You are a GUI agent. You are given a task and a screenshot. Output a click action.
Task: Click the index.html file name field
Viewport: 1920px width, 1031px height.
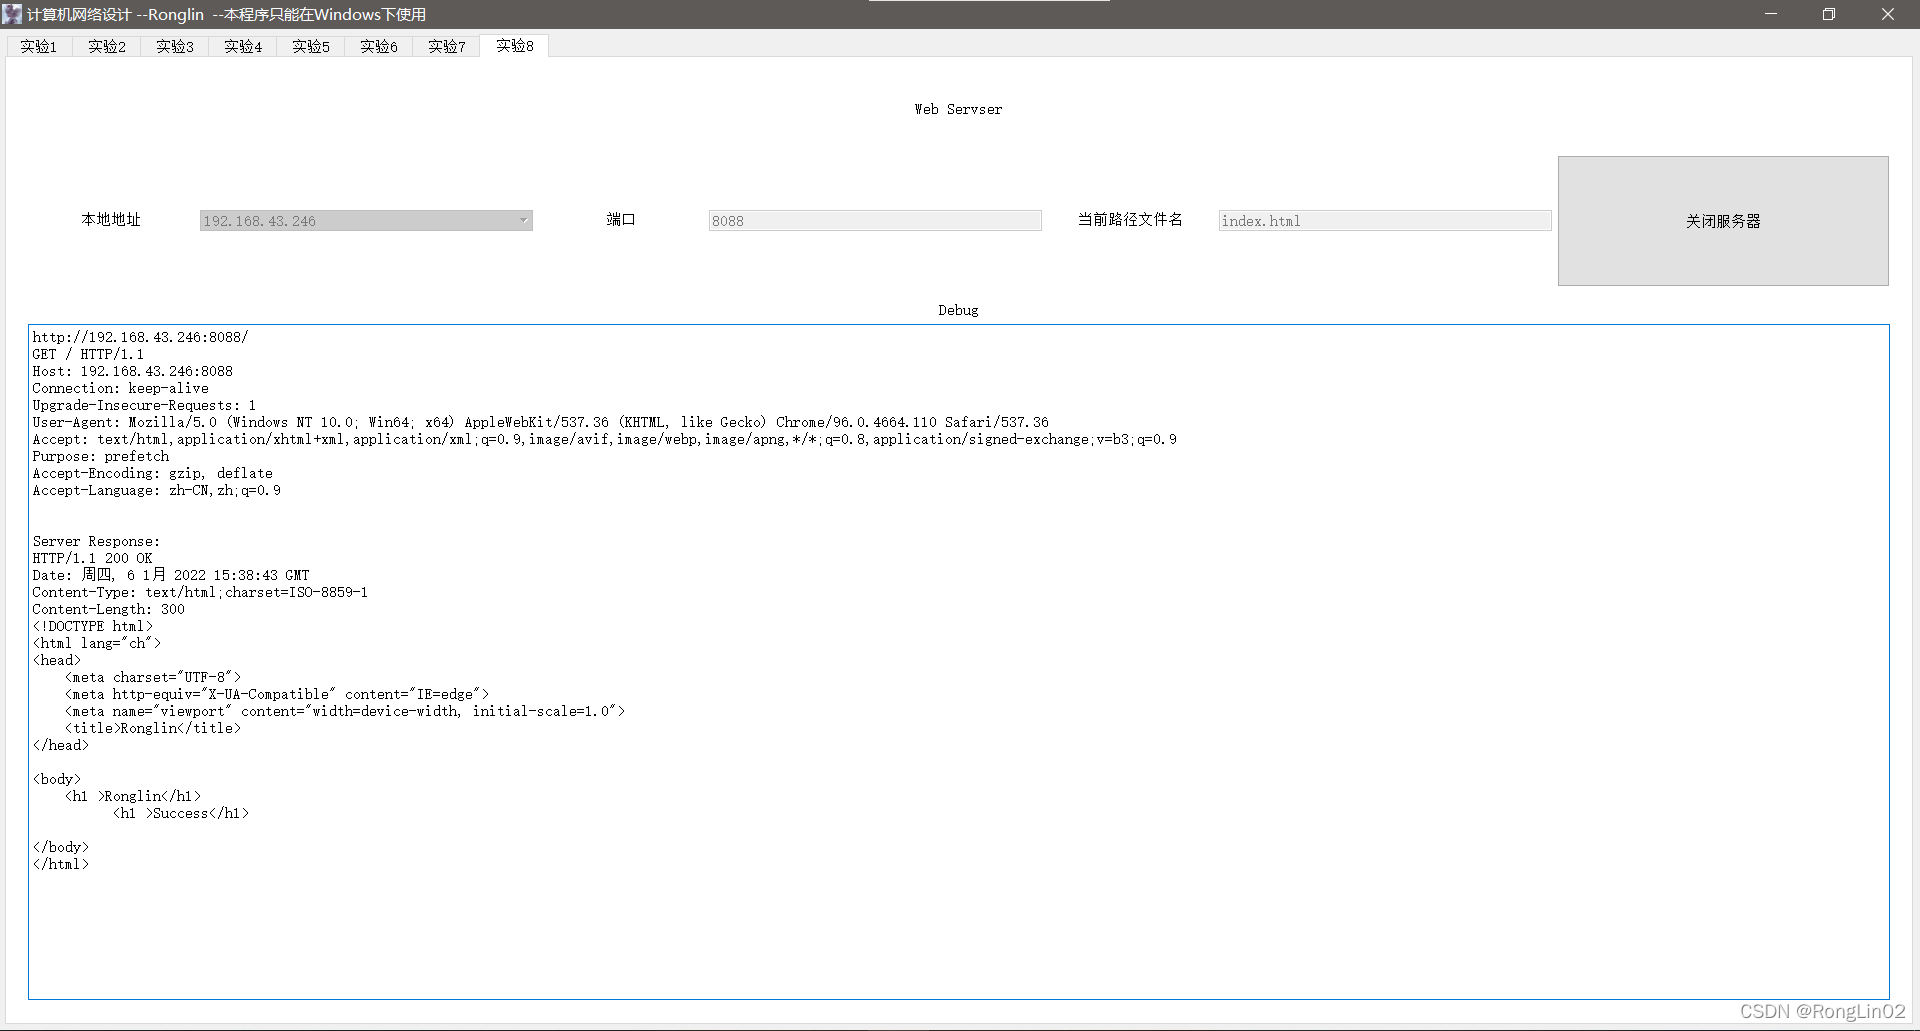pyautogui.click(x=1385, y=221)
